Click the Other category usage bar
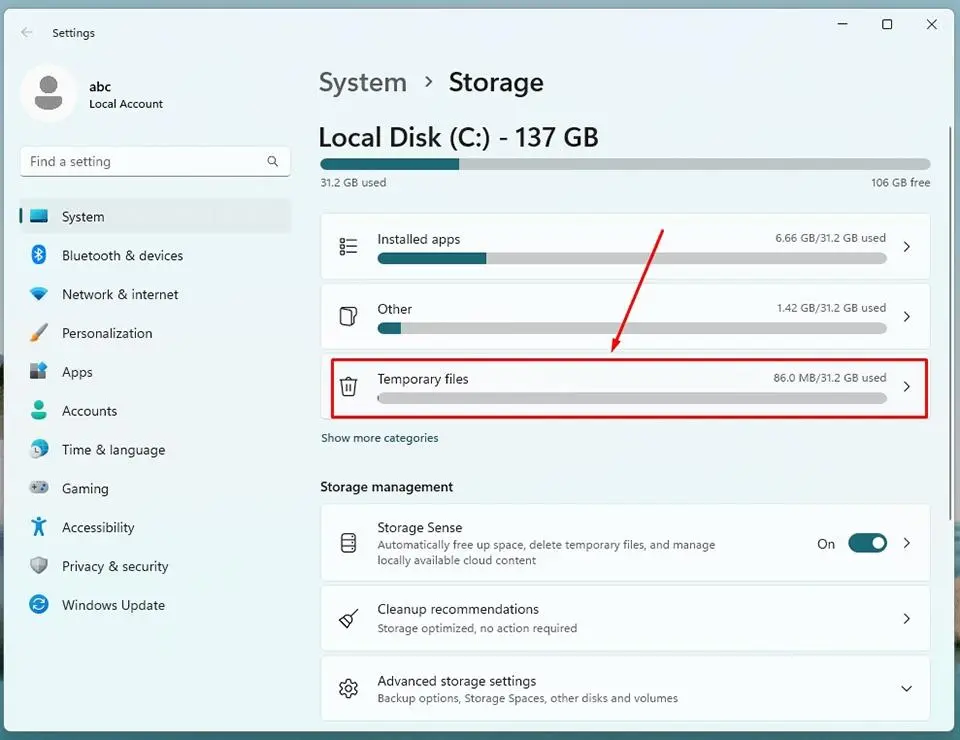 [x=632, y=329]
